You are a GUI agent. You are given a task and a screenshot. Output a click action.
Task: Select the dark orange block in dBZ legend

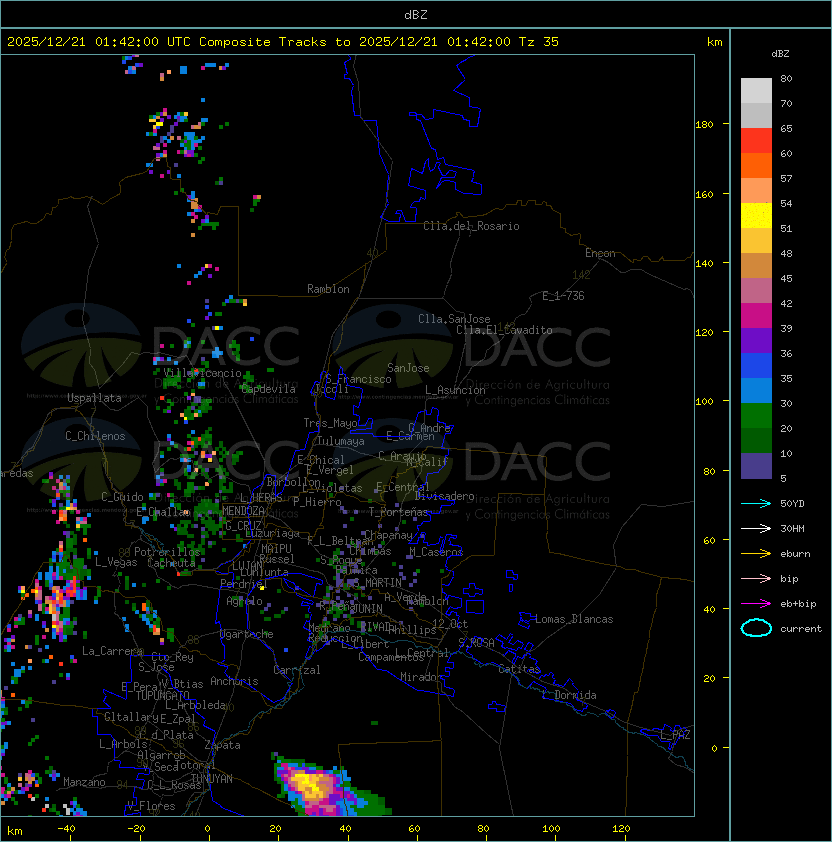point(756,165)
